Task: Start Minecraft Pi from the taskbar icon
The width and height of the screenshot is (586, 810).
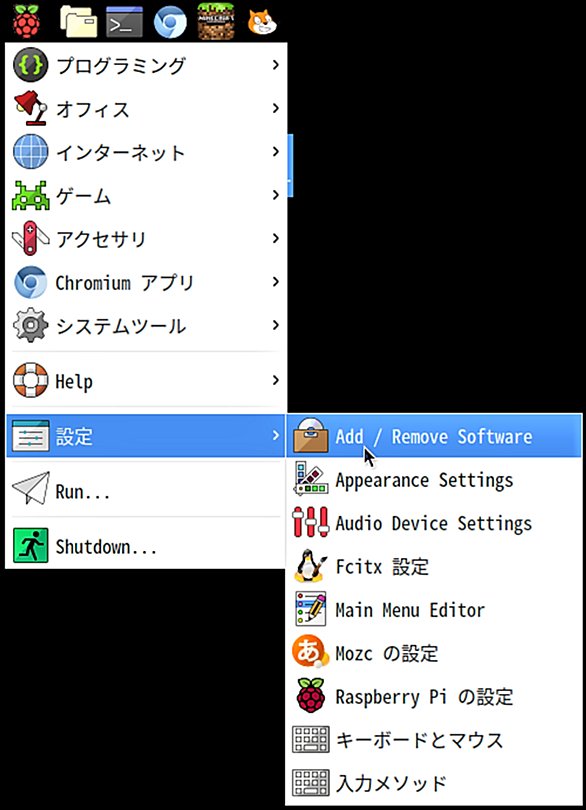Action: 216,22
